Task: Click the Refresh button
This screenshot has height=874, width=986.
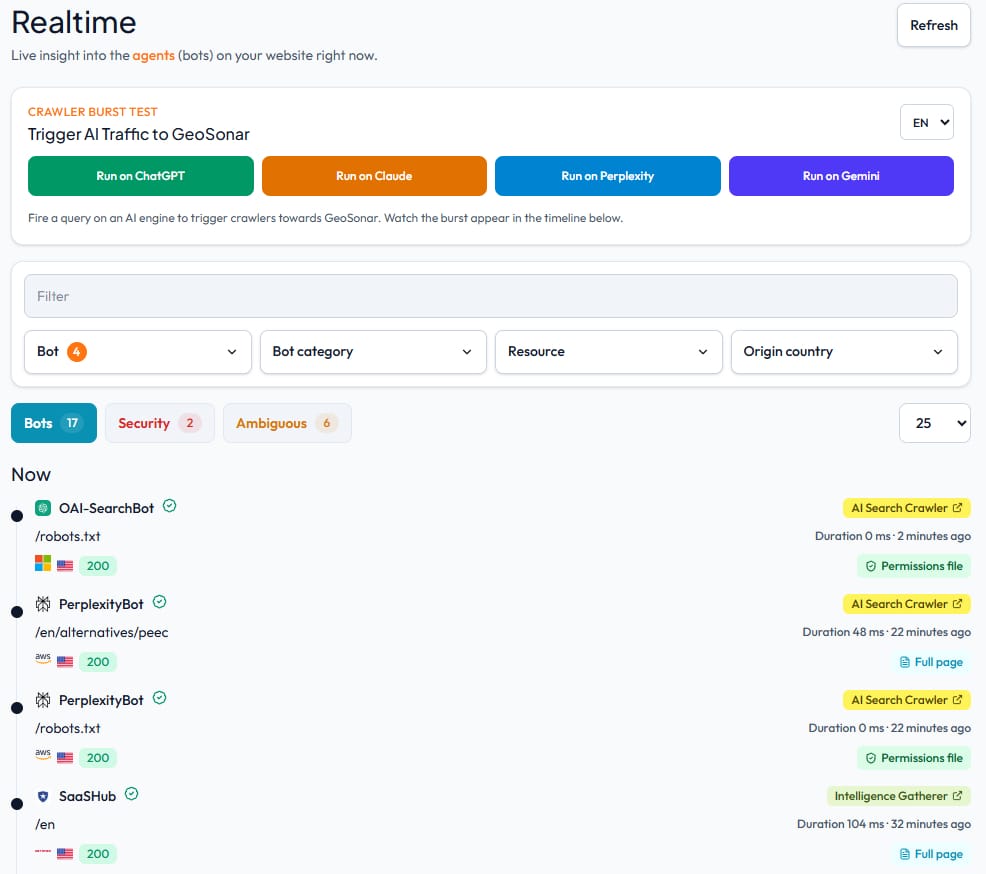Action: 934,25
